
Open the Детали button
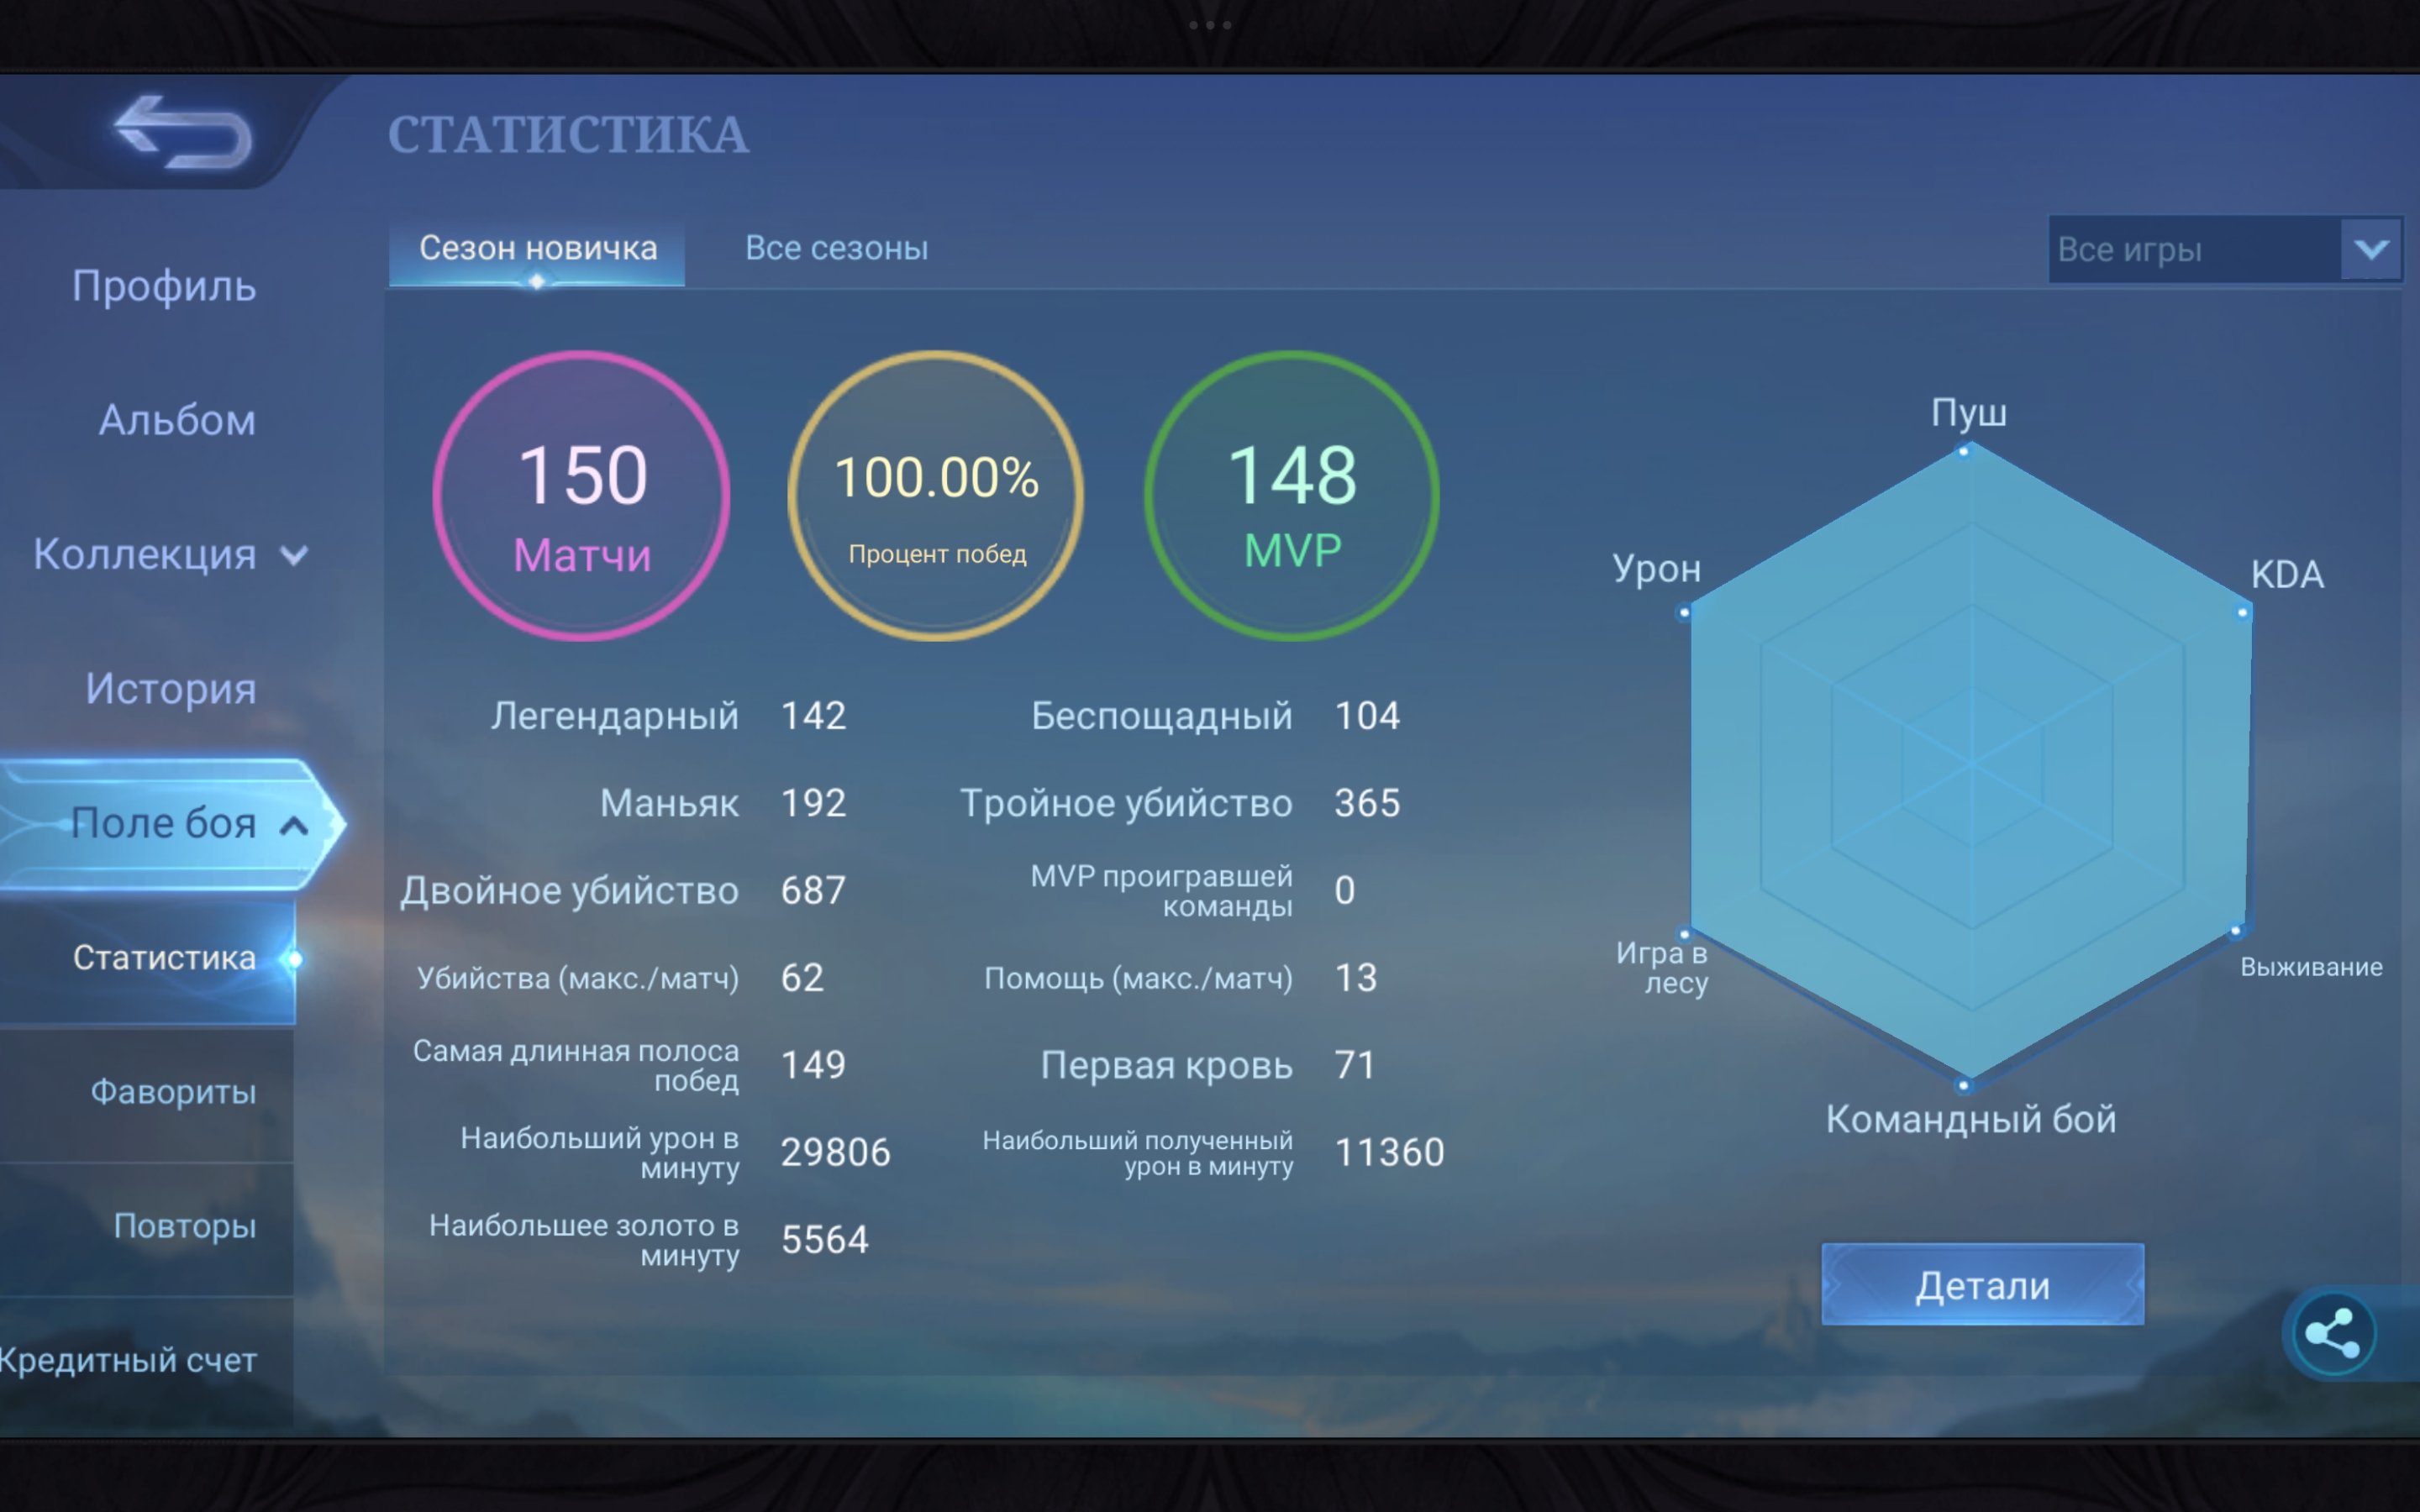point(1982,1285)
